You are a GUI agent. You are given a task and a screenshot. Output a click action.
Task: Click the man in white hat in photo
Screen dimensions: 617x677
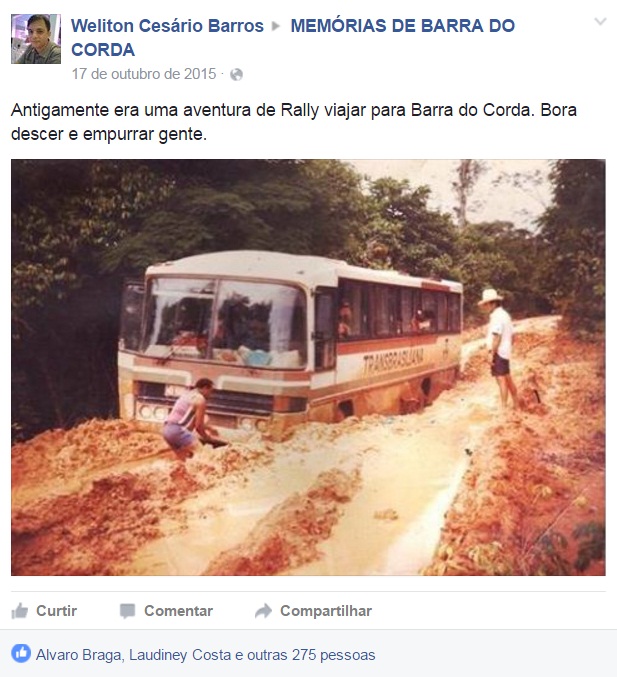[x=499, y=348]
